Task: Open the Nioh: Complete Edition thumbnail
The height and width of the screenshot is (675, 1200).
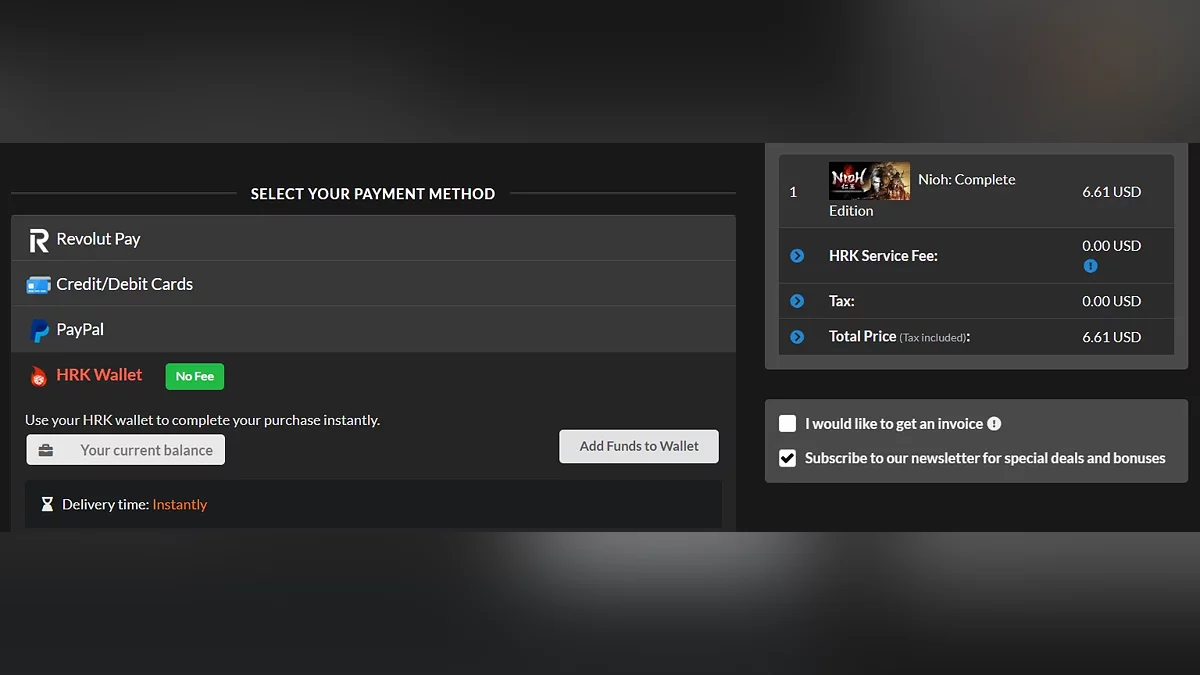Action: [869, 181]
